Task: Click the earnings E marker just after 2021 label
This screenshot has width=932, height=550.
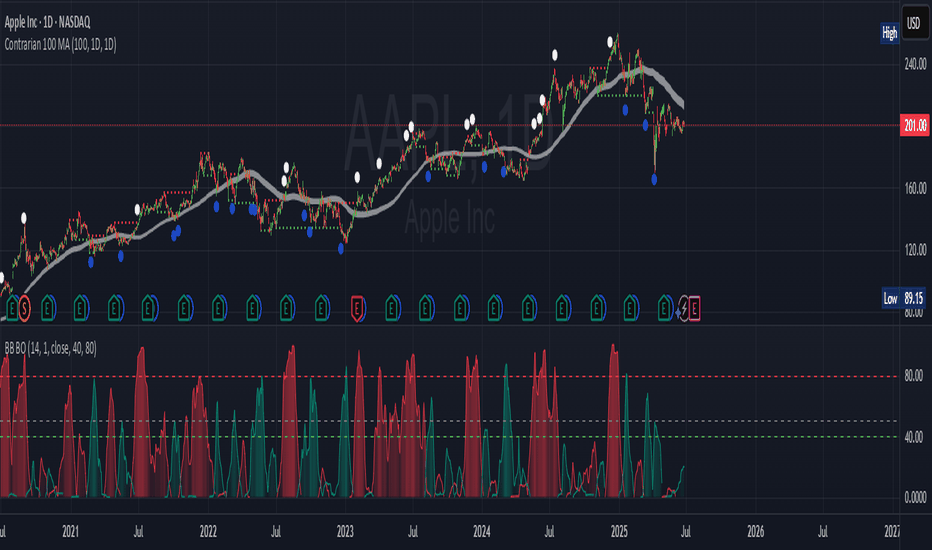Action: point(81,308)
